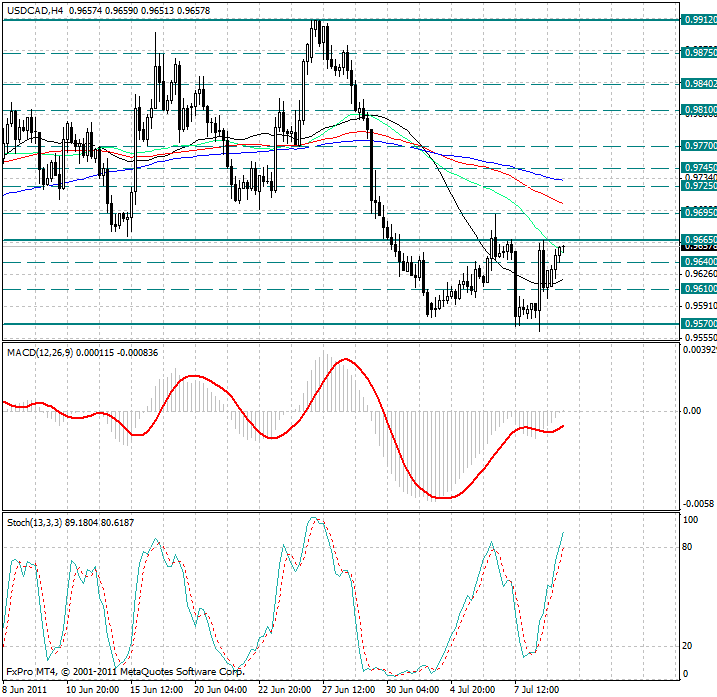Select the 4 Jul 20:00 time label

click(x=474, y=689)
